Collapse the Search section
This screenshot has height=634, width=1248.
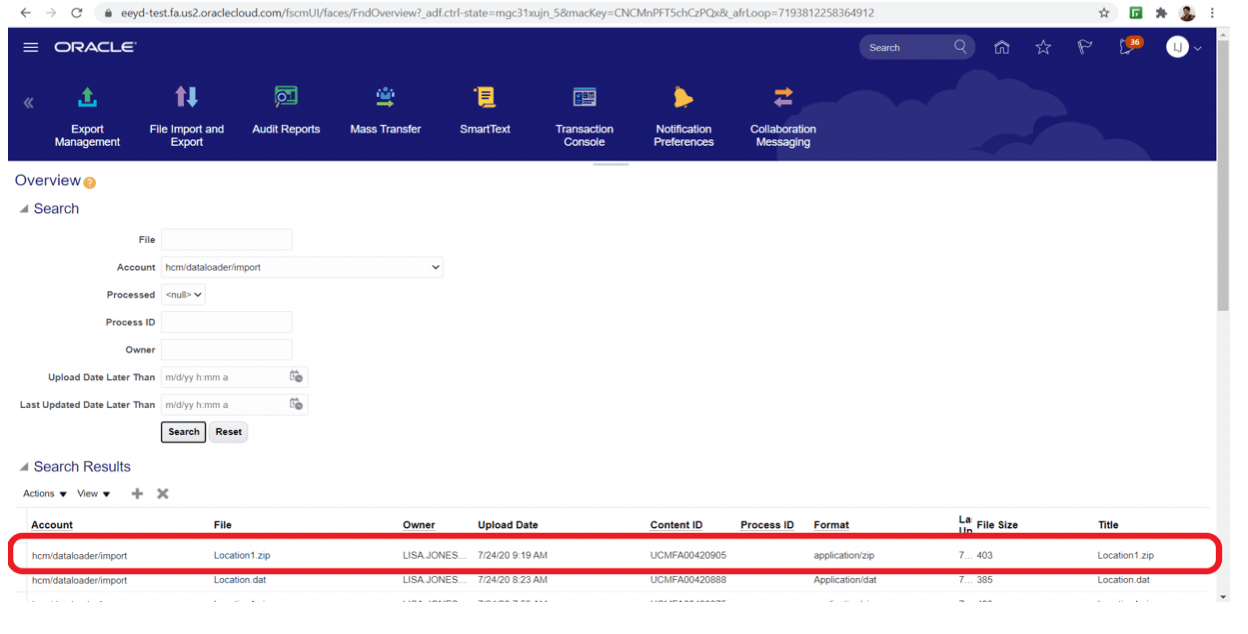tap(24, 209)
